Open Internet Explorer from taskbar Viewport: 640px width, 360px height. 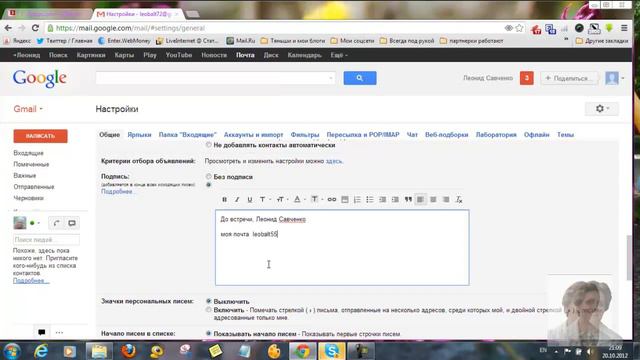(x=41, y=351)
